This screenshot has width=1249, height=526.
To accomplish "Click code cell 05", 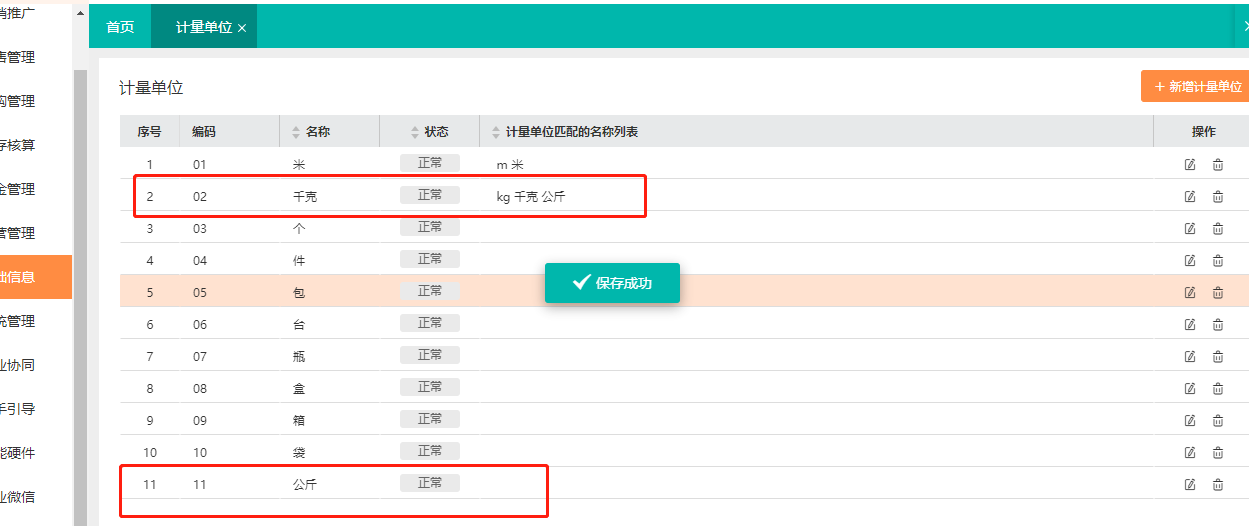I will [x=200, y=293].
